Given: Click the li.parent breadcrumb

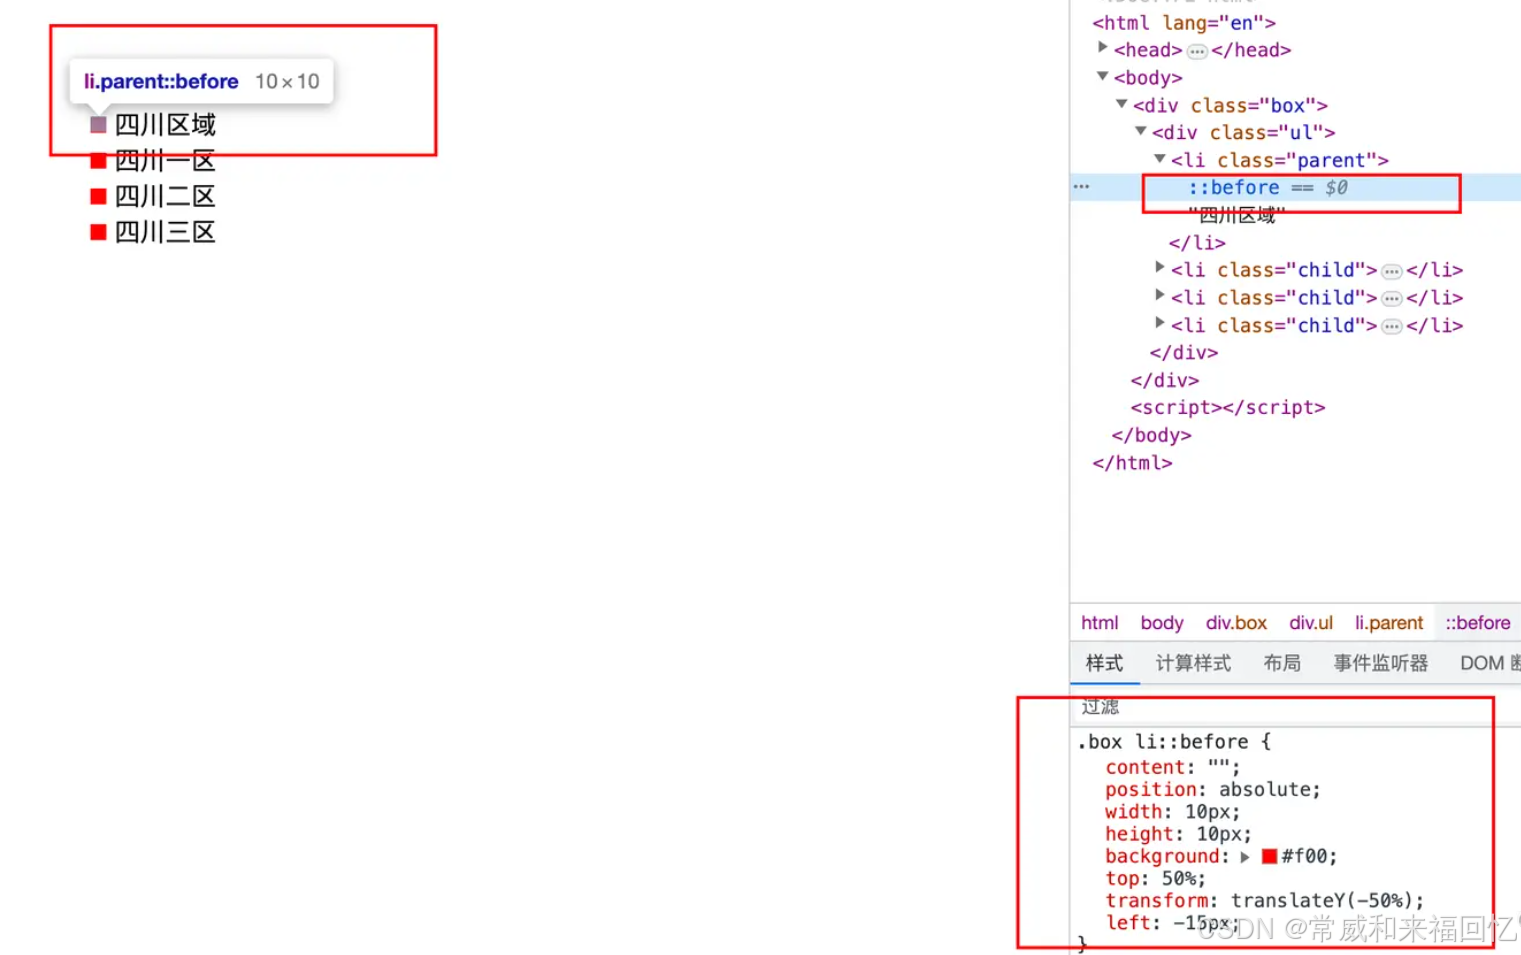Looking at the screenshot, I should point(1388,623).
